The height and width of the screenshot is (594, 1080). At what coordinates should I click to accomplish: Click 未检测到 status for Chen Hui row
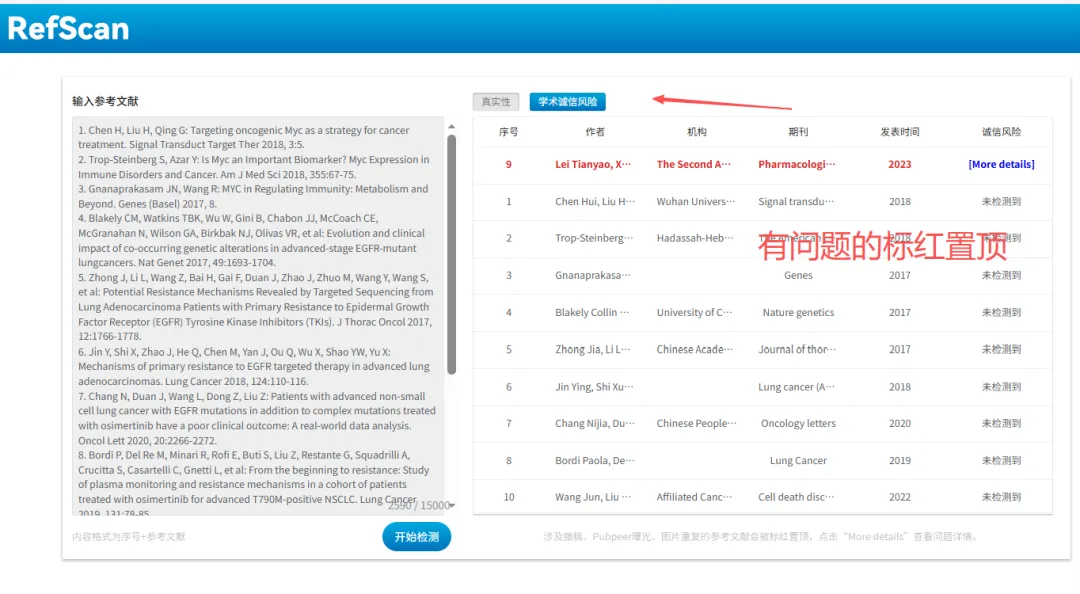[1001, 201]
